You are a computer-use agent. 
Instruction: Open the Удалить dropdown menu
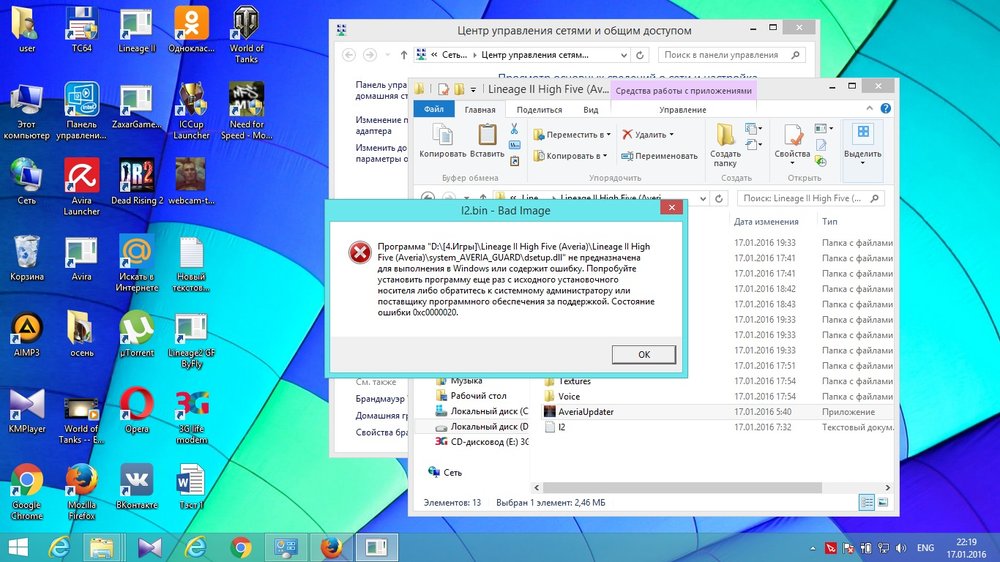[x=648, y=134]
